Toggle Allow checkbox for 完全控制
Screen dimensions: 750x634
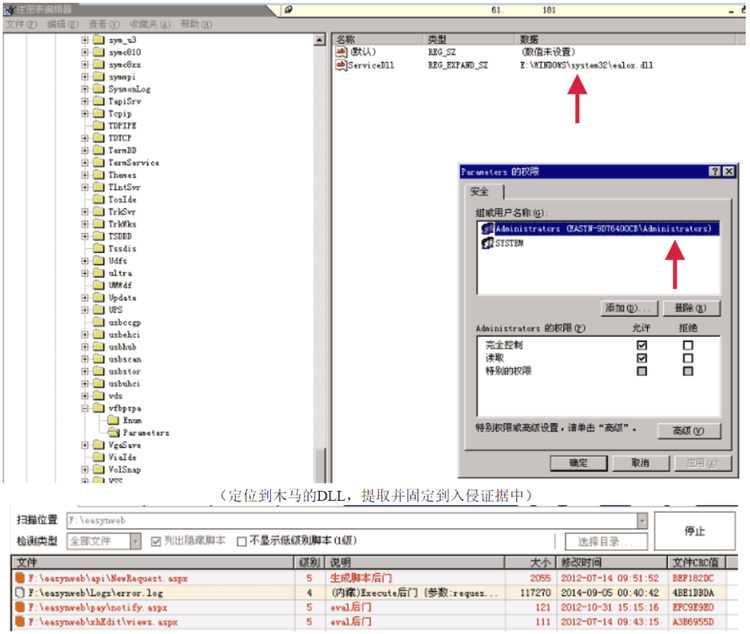tap(642, 345)
